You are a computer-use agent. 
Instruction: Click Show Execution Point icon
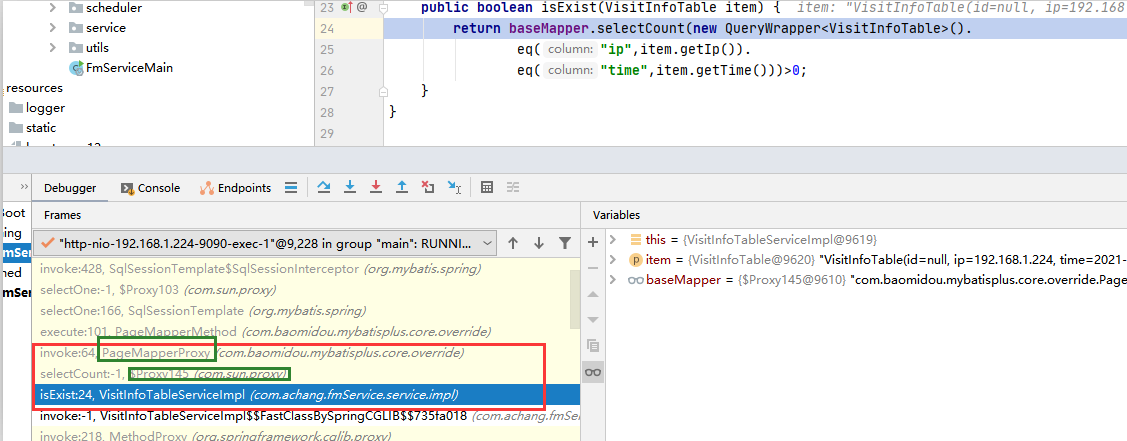[x=290, y=187]
